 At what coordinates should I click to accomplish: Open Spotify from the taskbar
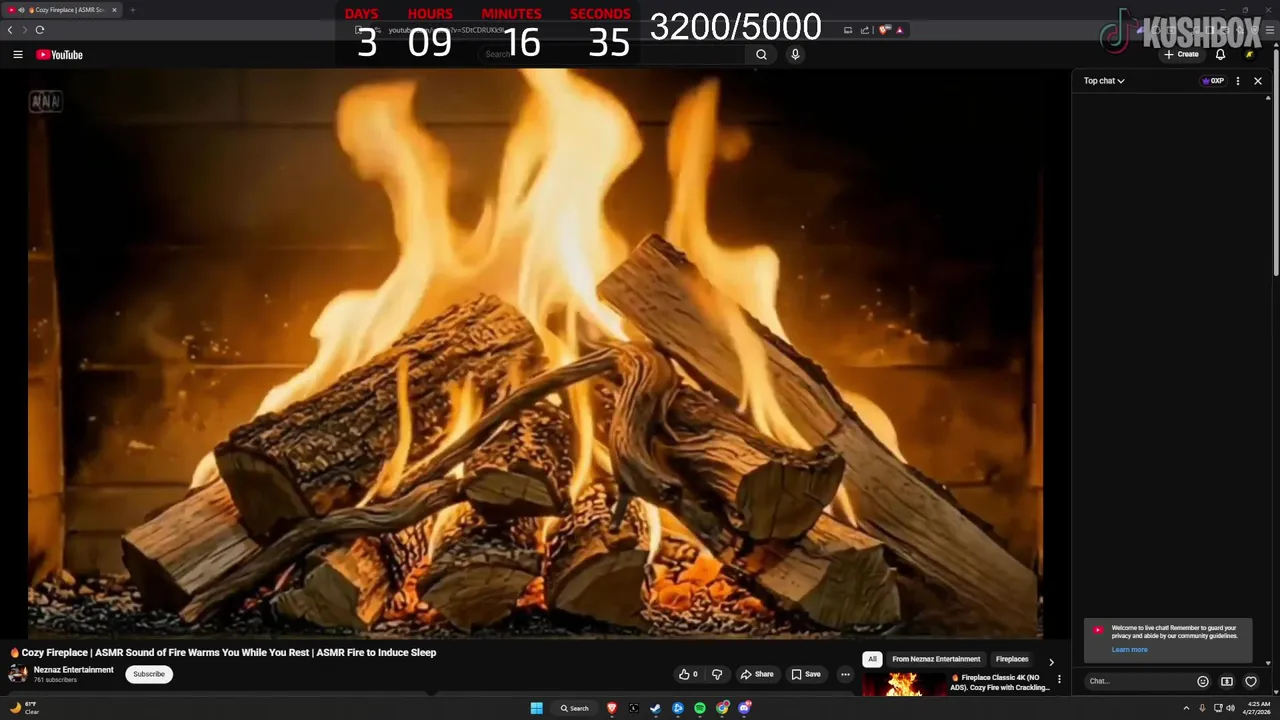coord(700,708)
